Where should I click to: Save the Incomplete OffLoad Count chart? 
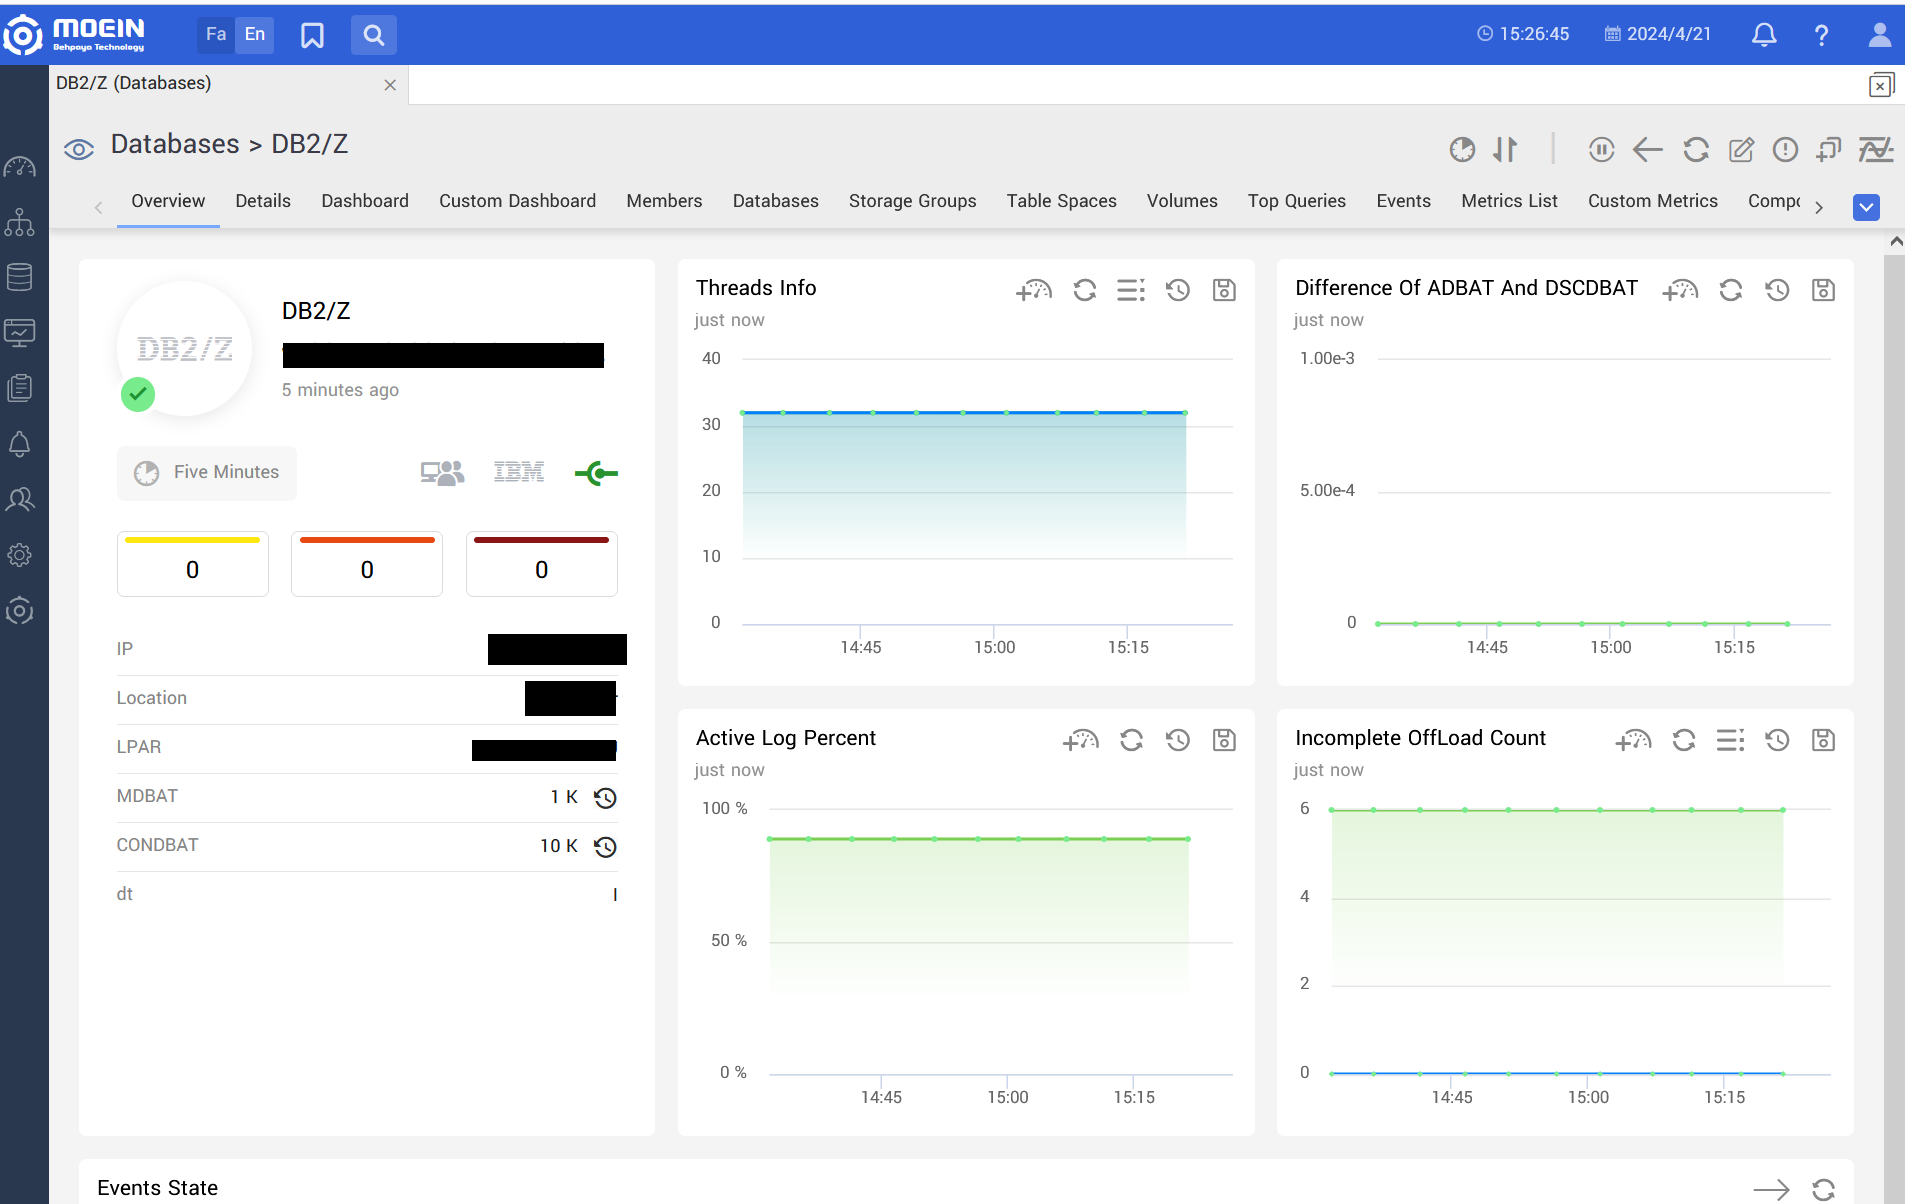pos(1823,740)
